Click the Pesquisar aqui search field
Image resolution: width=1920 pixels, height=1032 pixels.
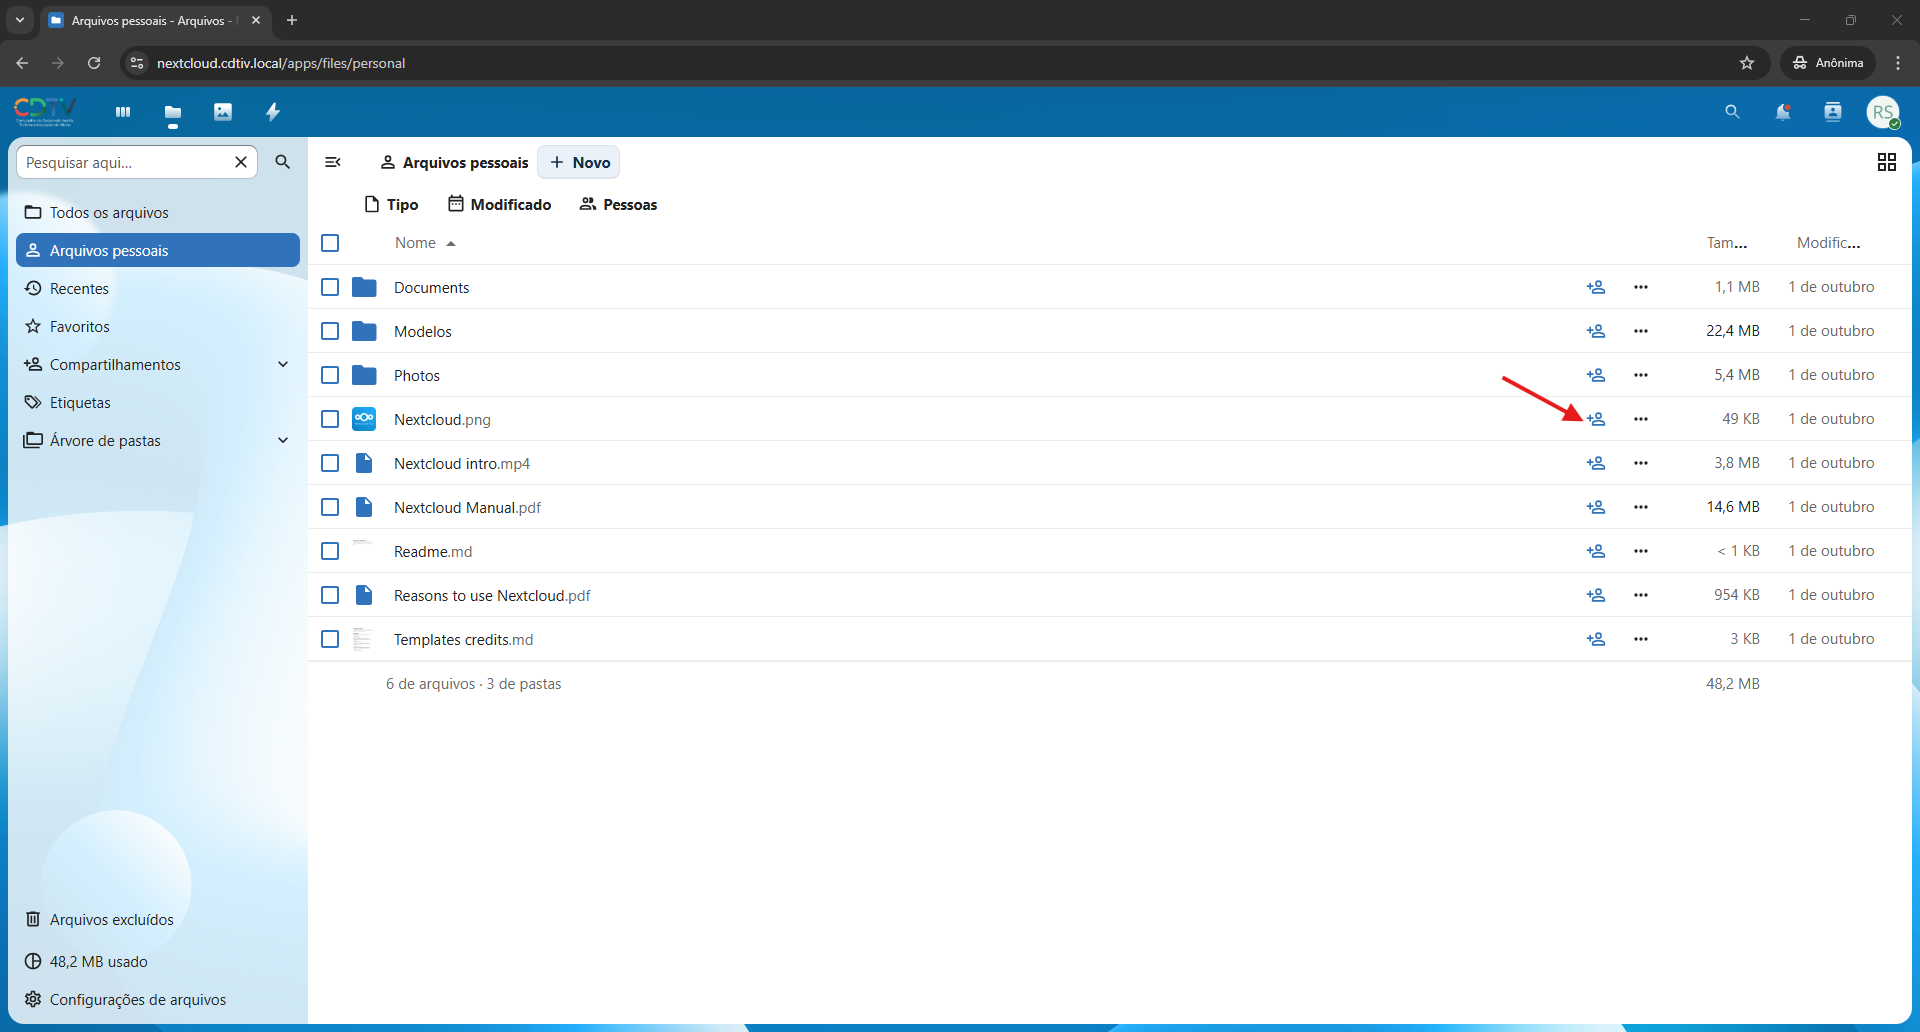[125, 162]
